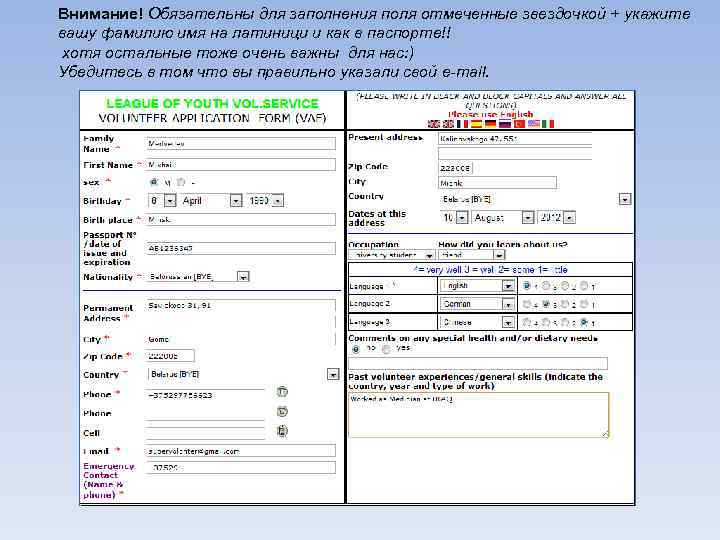Click the second empty Phone field
This screenshot has width=720, height=540.
(205, 413)
